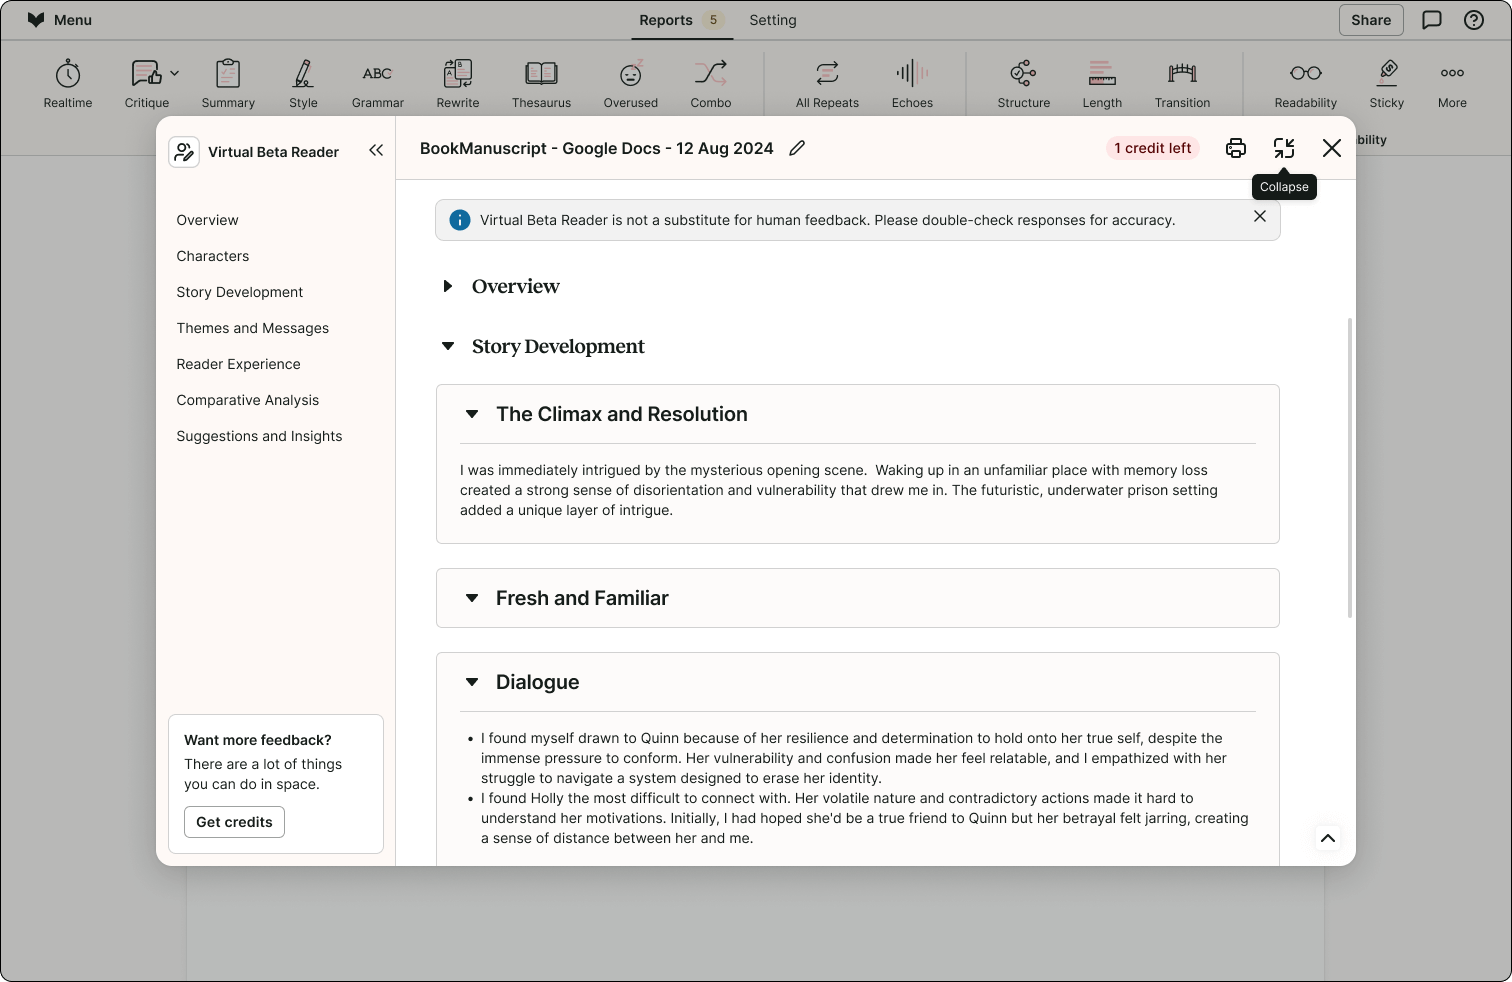Screen dimensions: 1512x982
Task: Dismiss the human feedback disclaimer notice
Action: click(1259, 216)
